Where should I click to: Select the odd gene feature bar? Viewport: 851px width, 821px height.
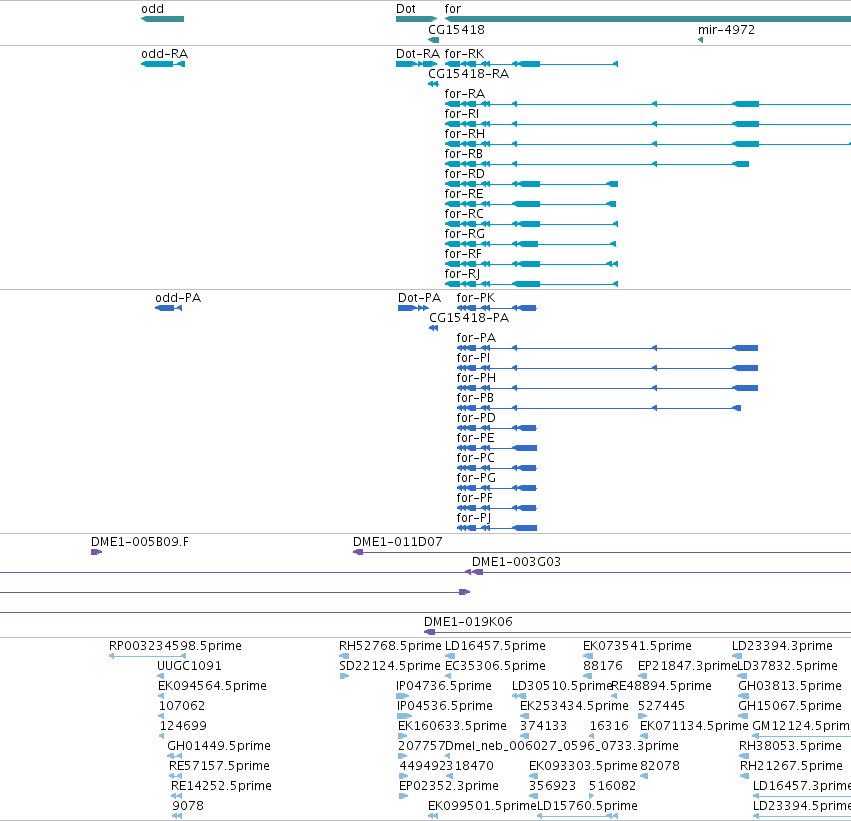click(162, 19)
